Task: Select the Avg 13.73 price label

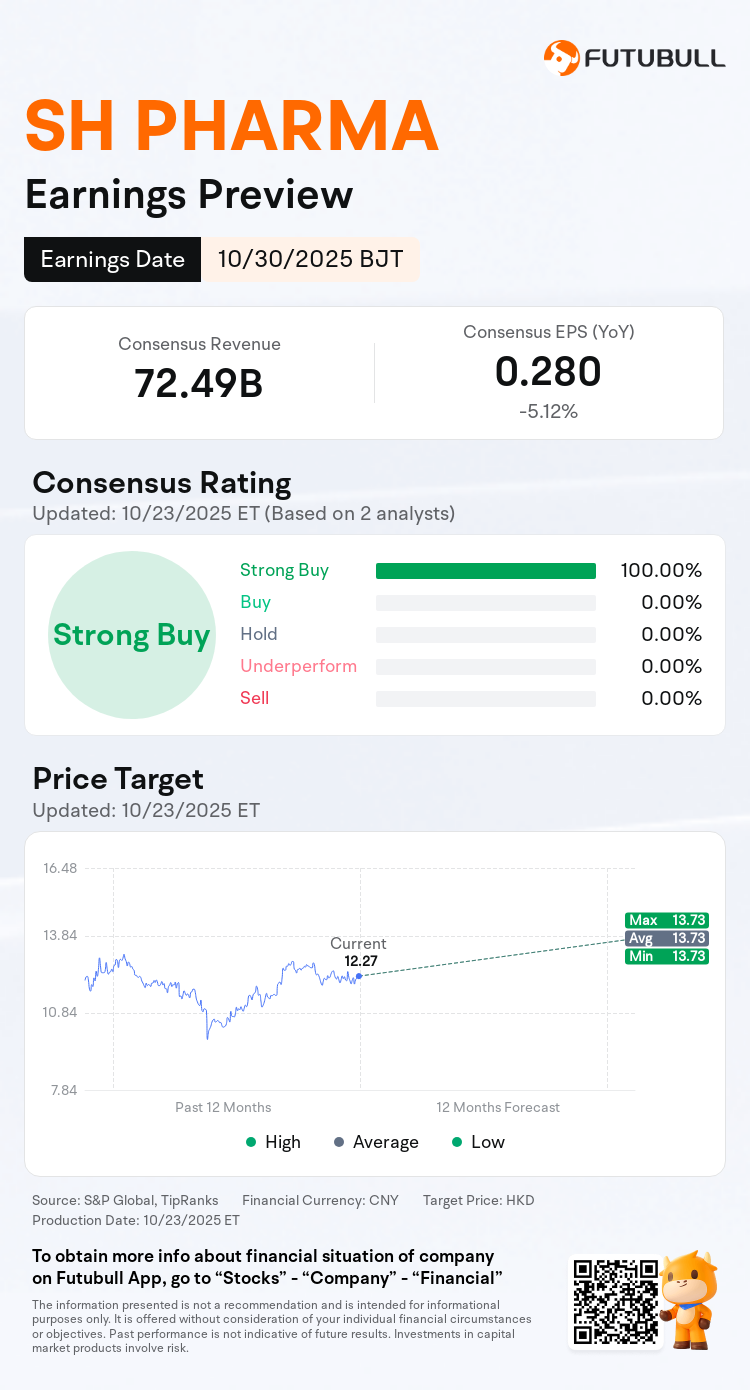Action: pos(666,938)
